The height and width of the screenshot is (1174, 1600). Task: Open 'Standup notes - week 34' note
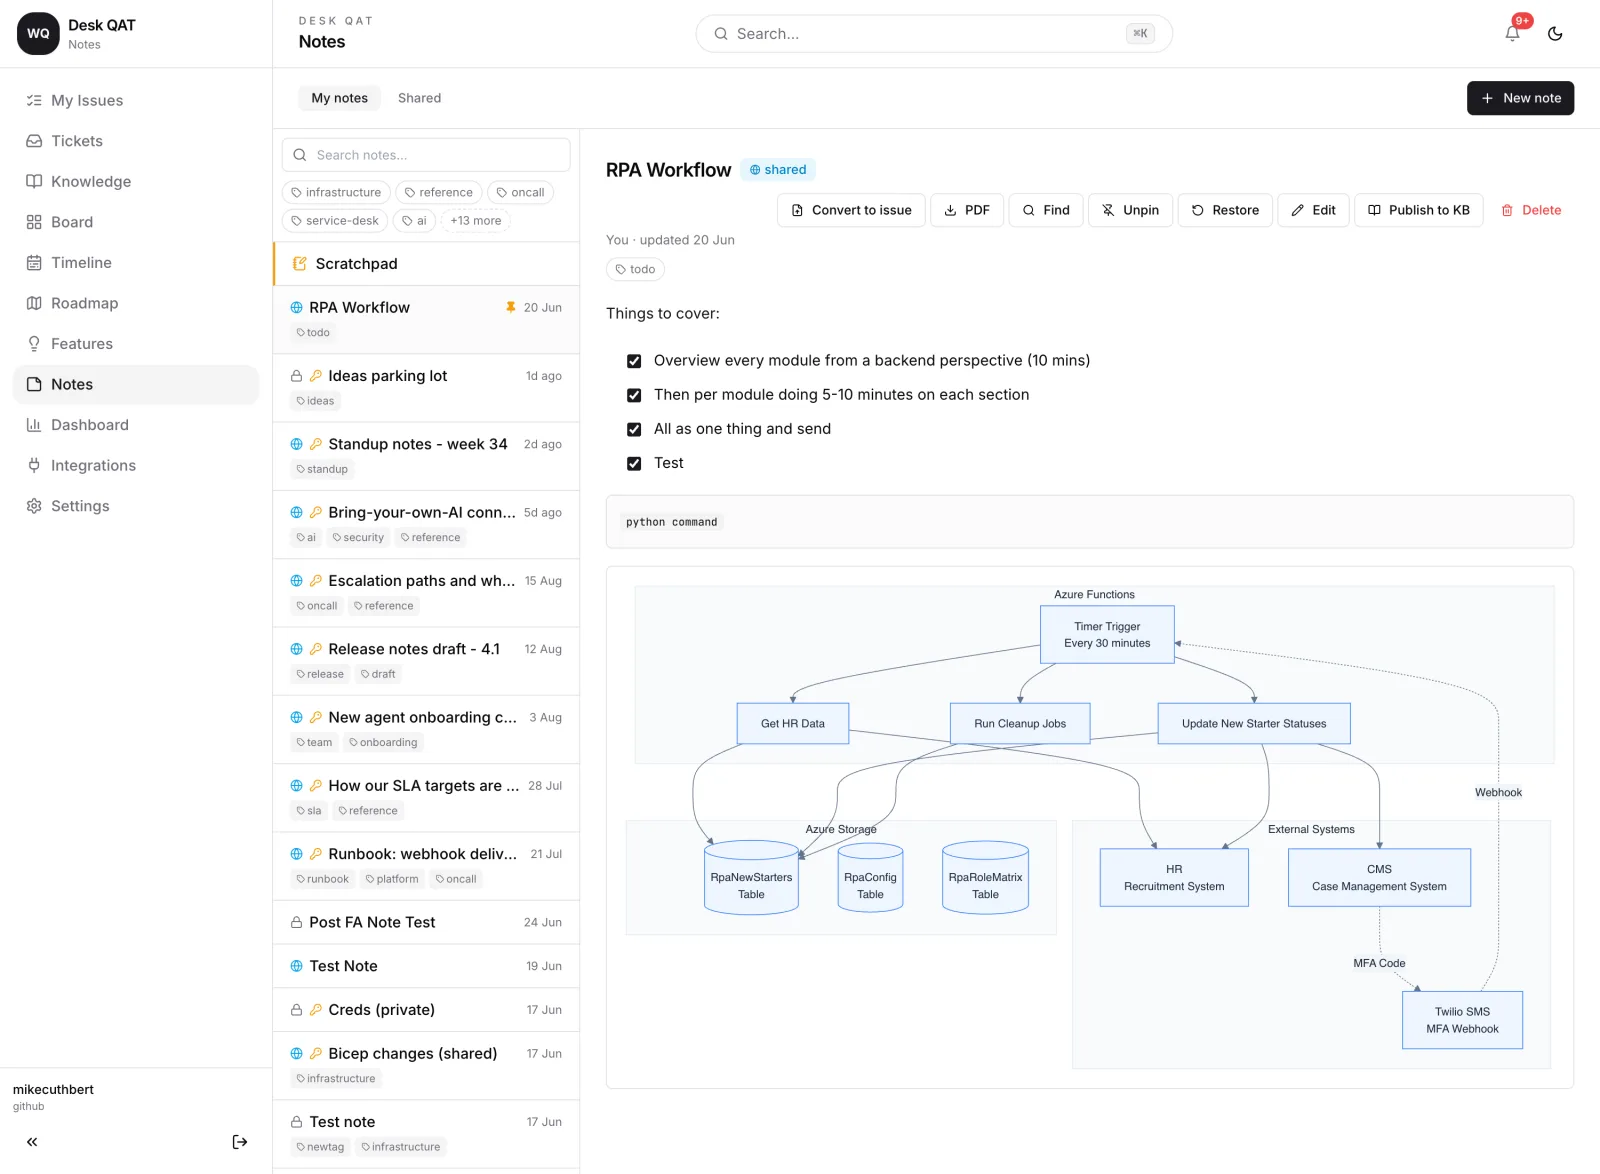tap(426, 456)
